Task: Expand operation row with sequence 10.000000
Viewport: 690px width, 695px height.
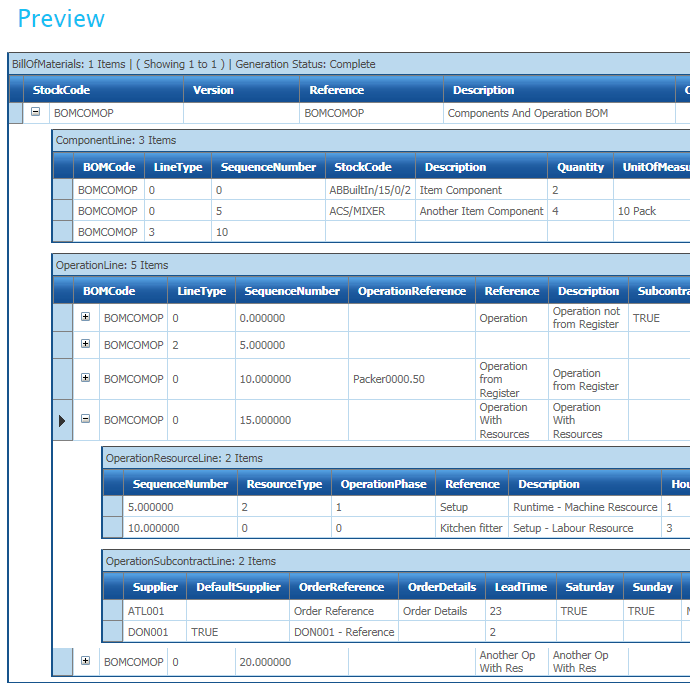Action: pyautogui.click(x=85, y=378)
